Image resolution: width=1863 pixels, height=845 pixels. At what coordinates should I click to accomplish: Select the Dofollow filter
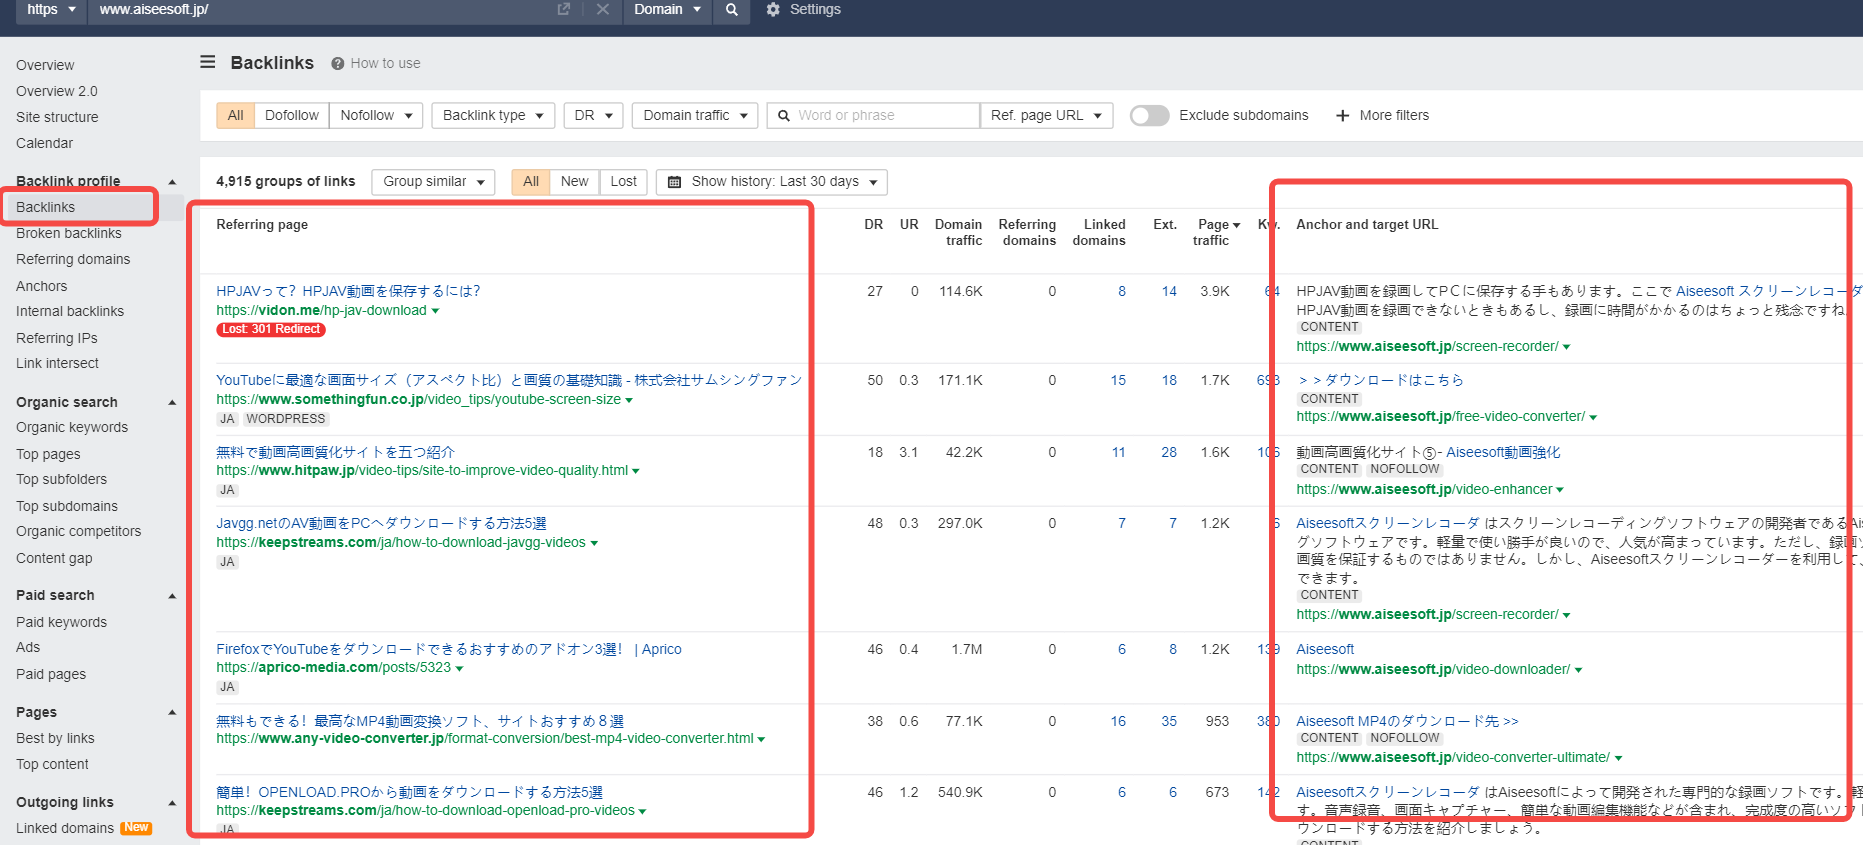[x=292, y=115]
